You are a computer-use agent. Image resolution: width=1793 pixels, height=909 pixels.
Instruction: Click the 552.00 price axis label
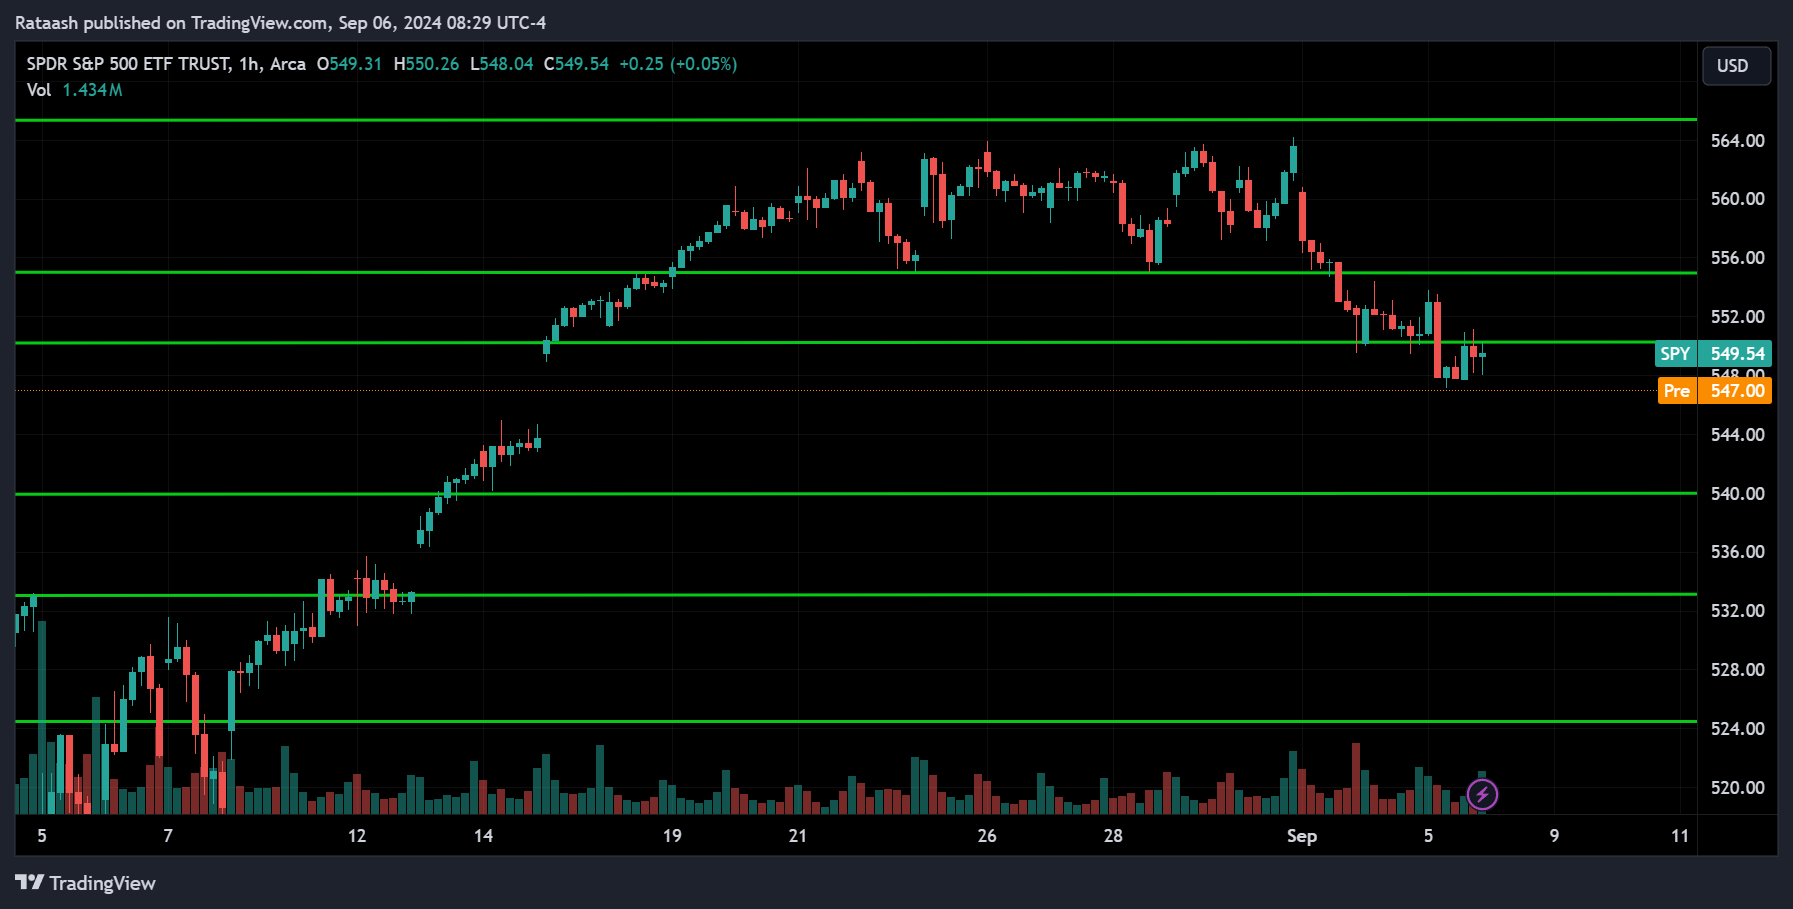click(1737, 317)
